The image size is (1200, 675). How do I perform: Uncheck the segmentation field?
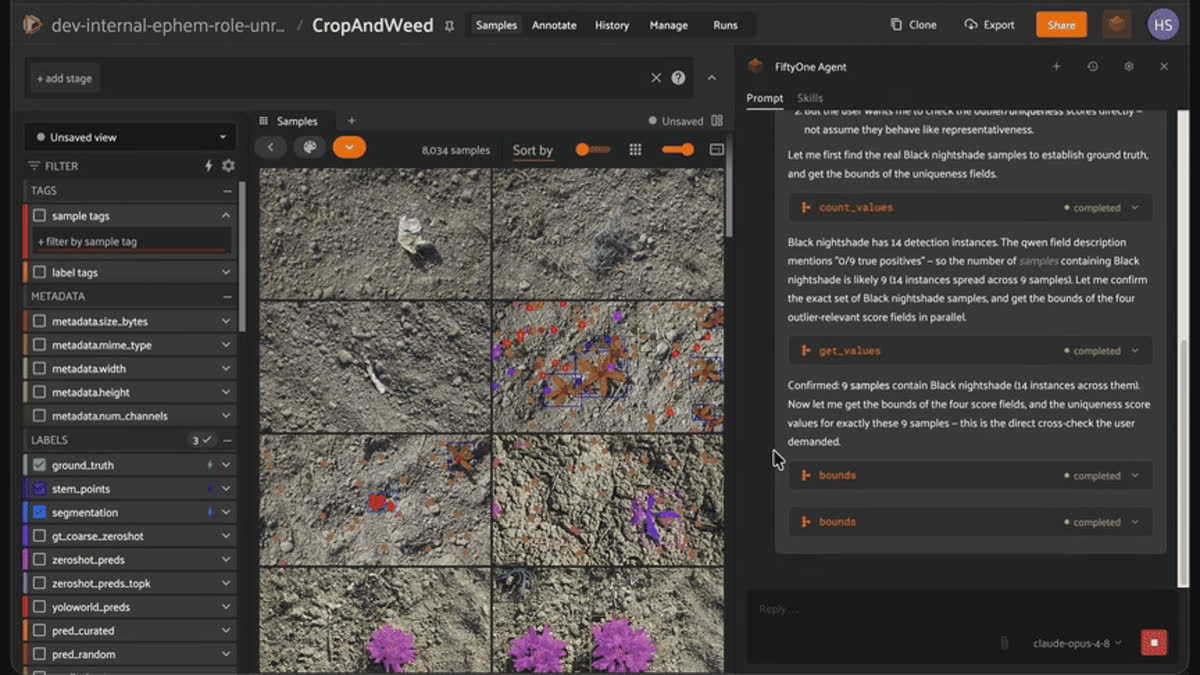(x=39, y=512)
